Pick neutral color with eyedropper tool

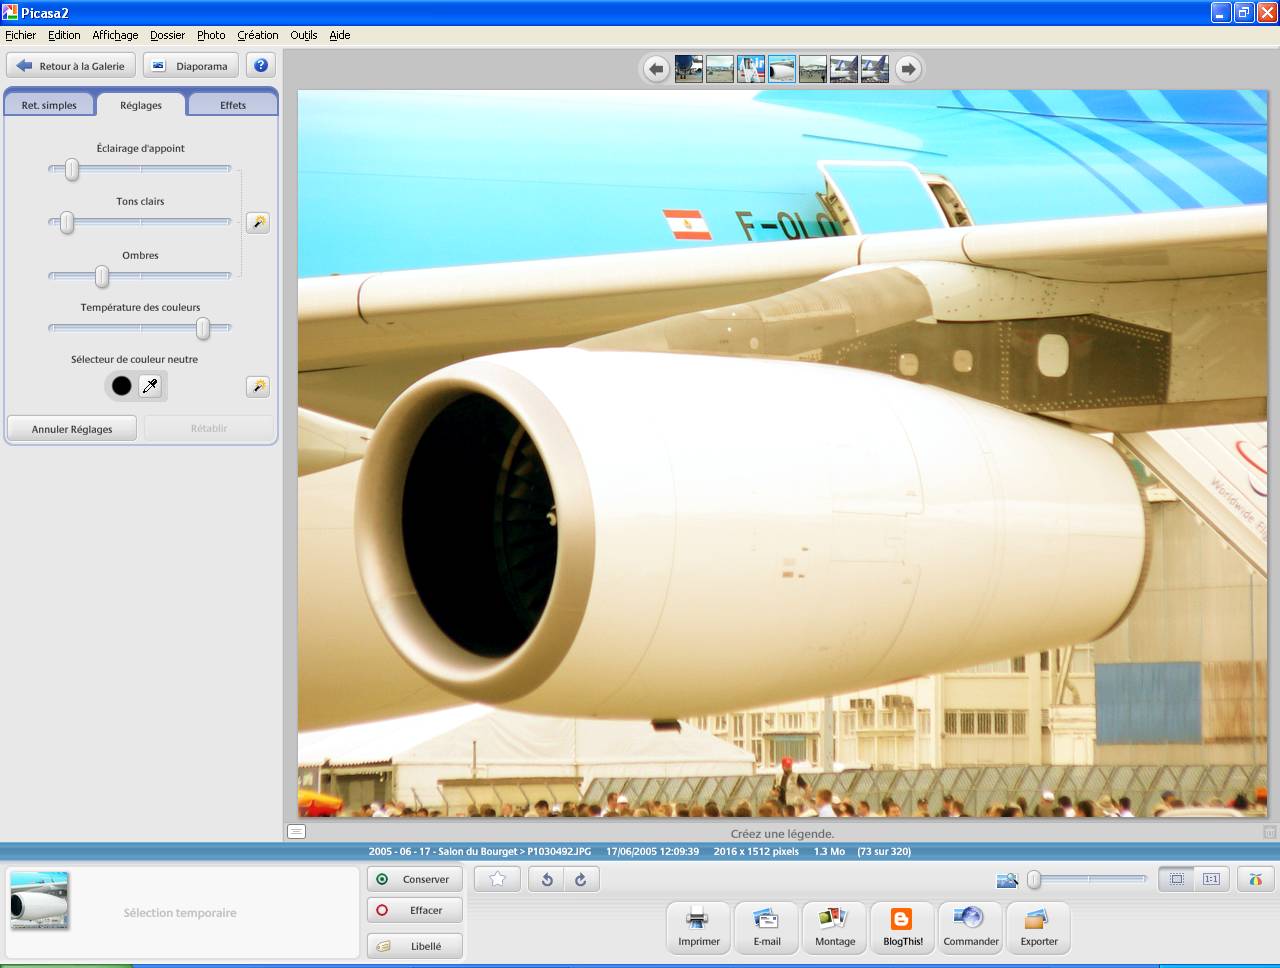[x=150, y=386]
